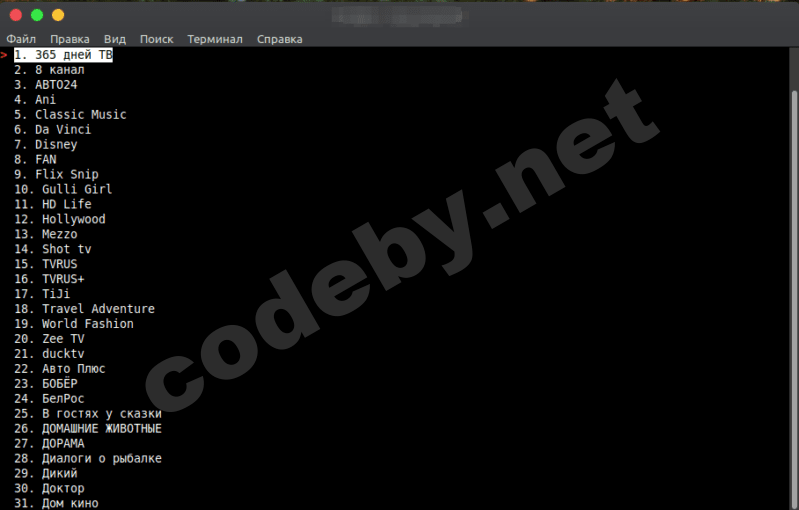799x510 pixels.
Task: Select channel 13. Mezzo
Action: click(46, 234)
